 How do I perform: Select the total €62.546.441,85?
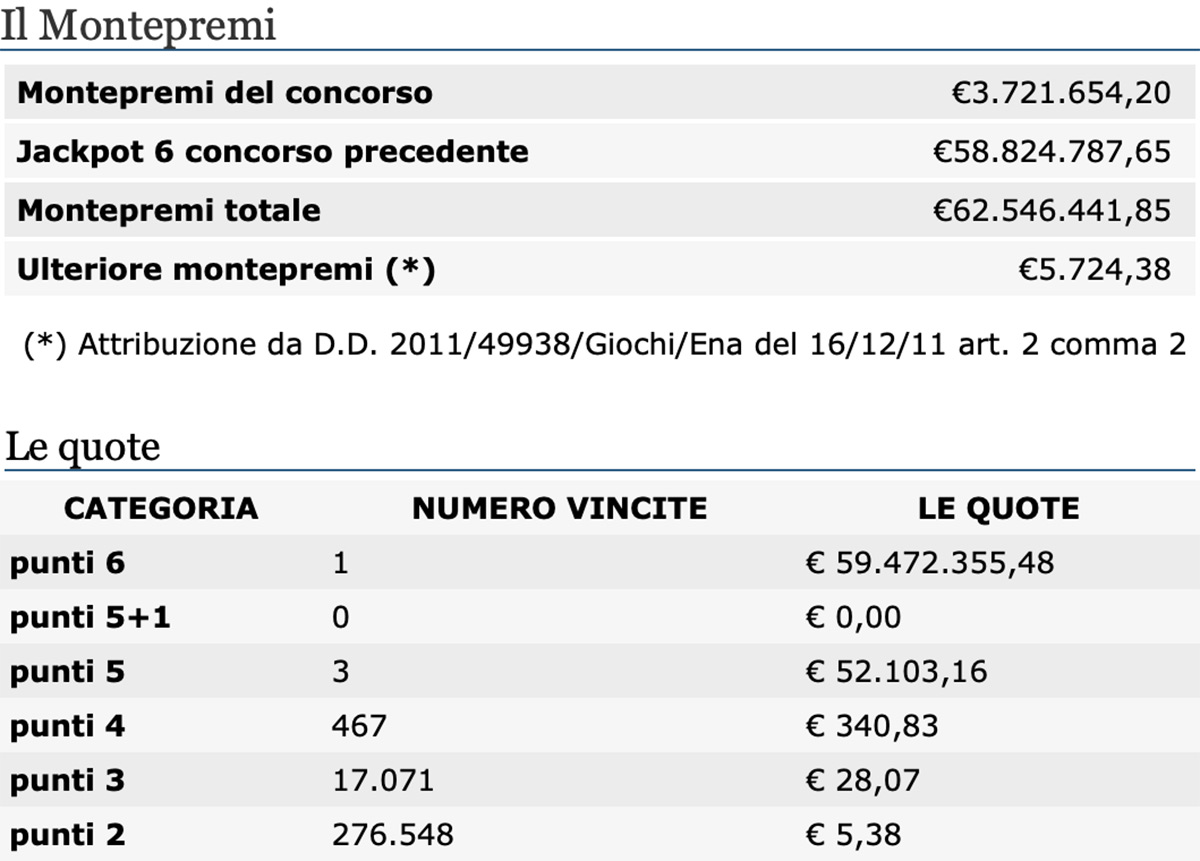(1052, 211)
